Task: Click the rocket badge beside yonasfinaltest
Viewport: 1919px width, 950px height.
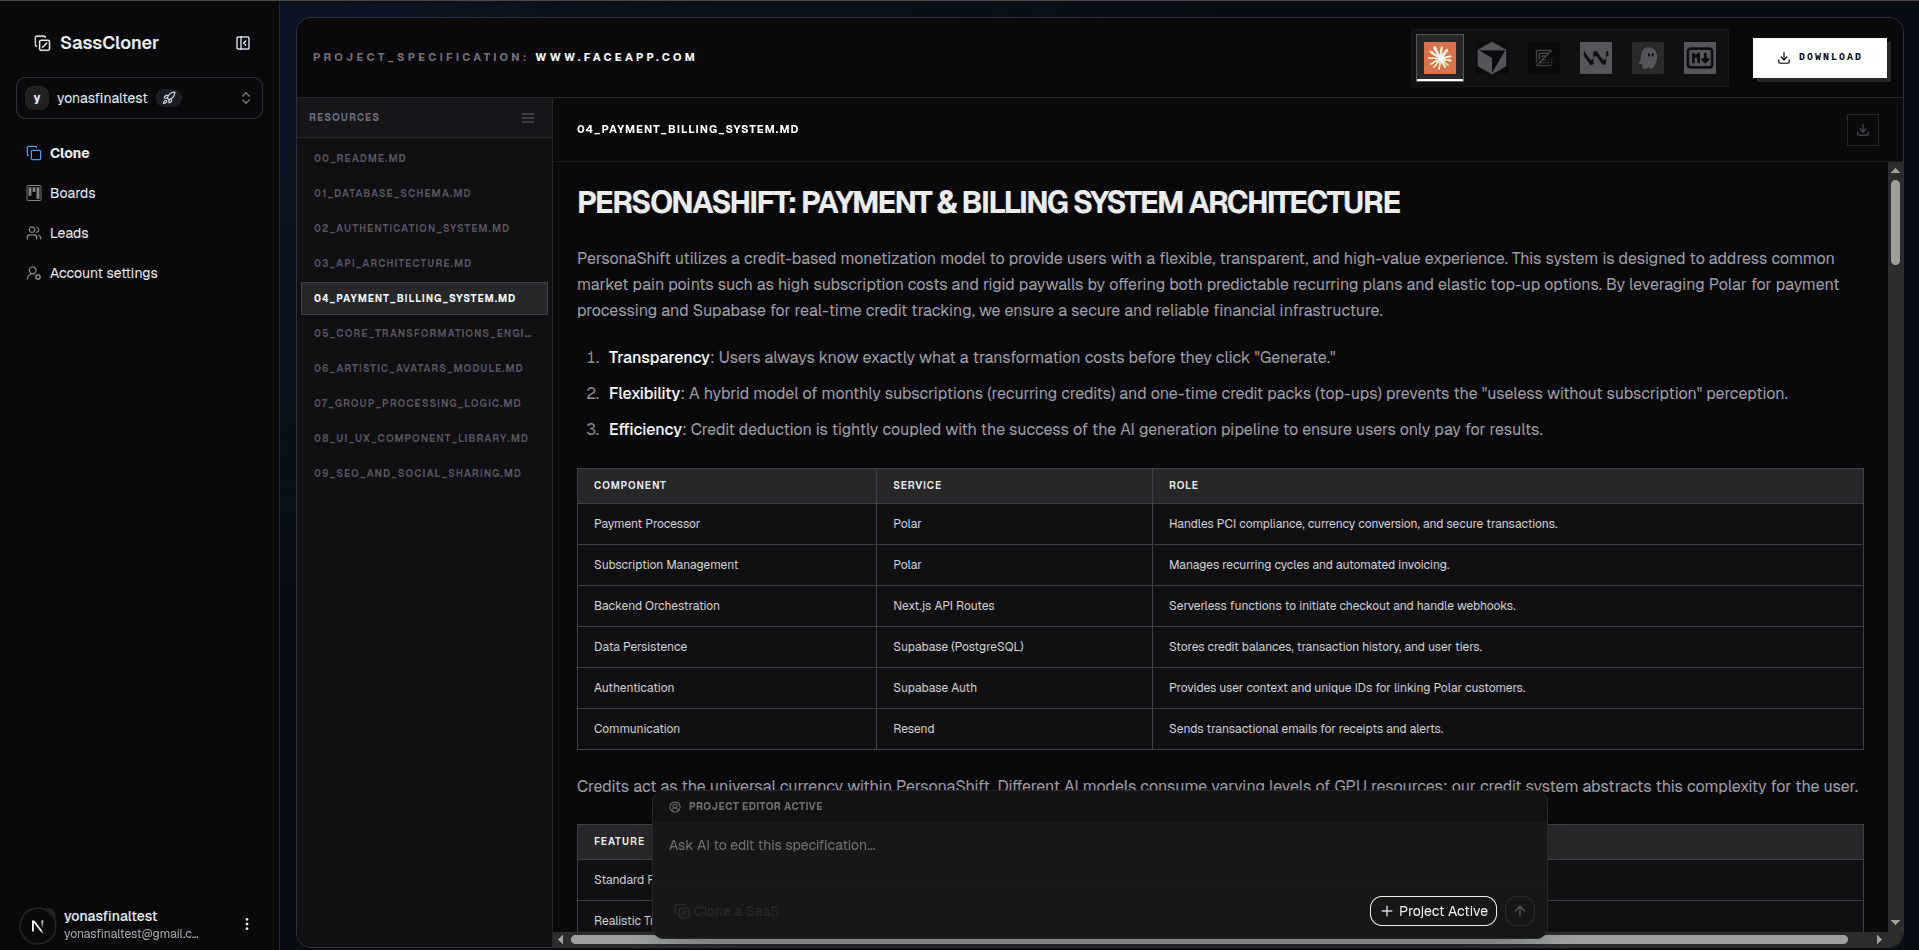Action: tap(169, 97)
